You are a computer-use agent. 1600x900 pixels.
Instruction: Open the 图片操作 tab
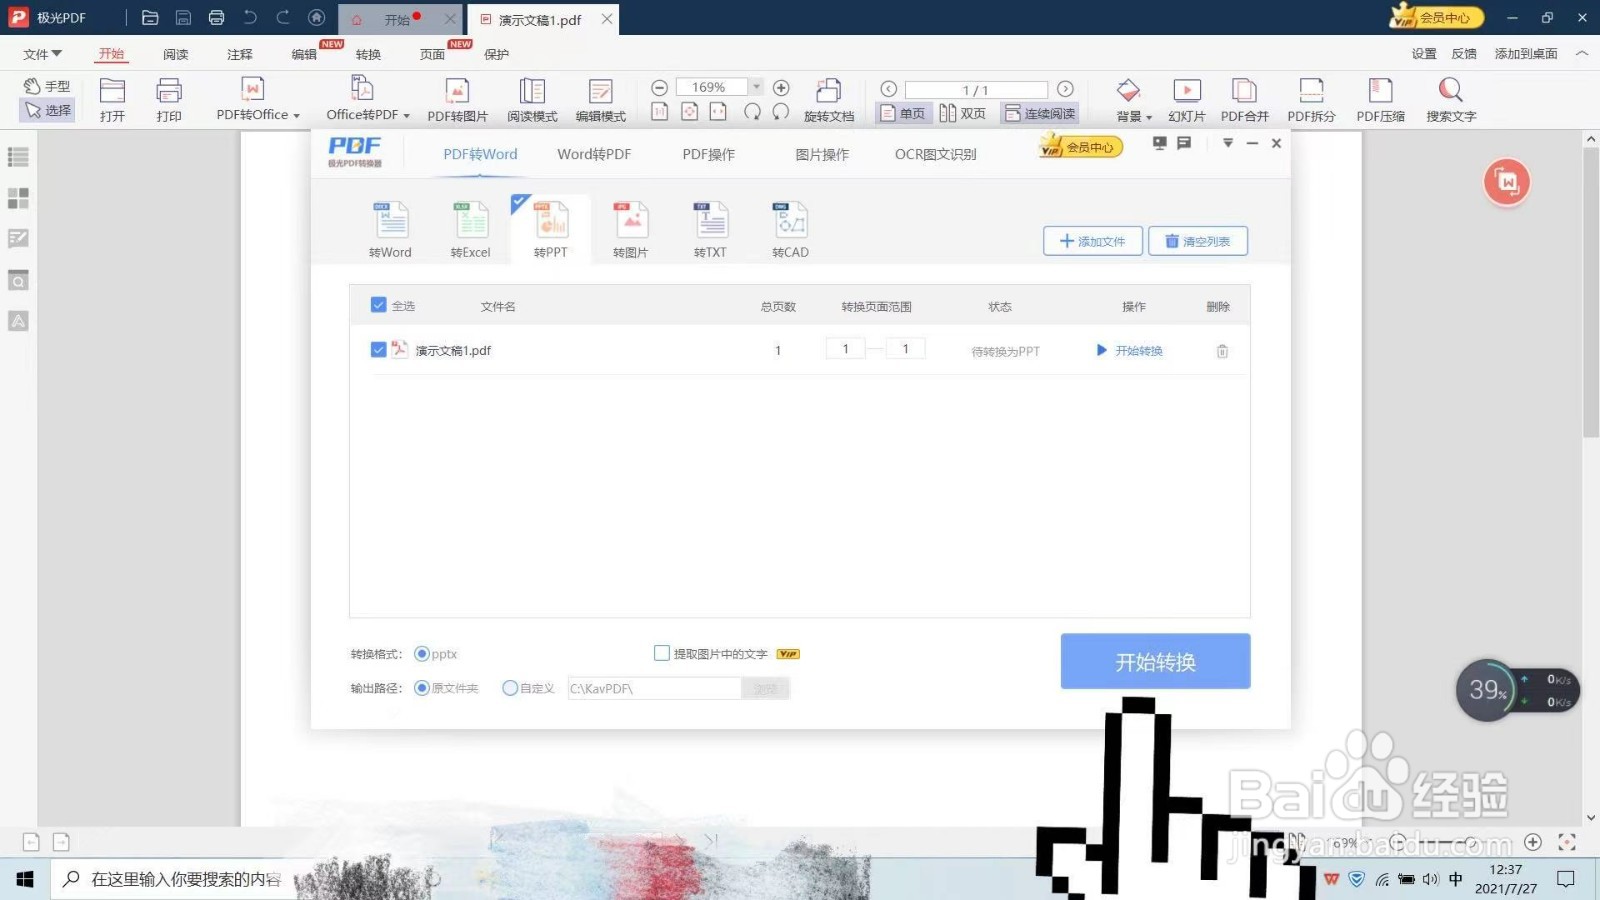pos(822,154)
